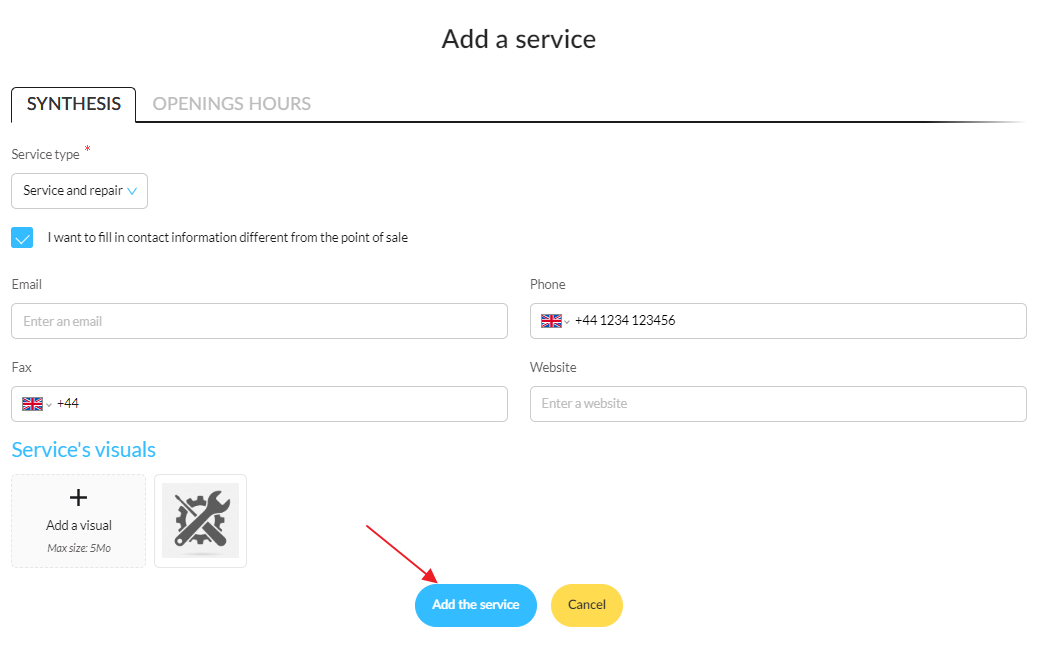Click the 'Service's visuals' heading

pyautogui.click(x=84, y=450)
